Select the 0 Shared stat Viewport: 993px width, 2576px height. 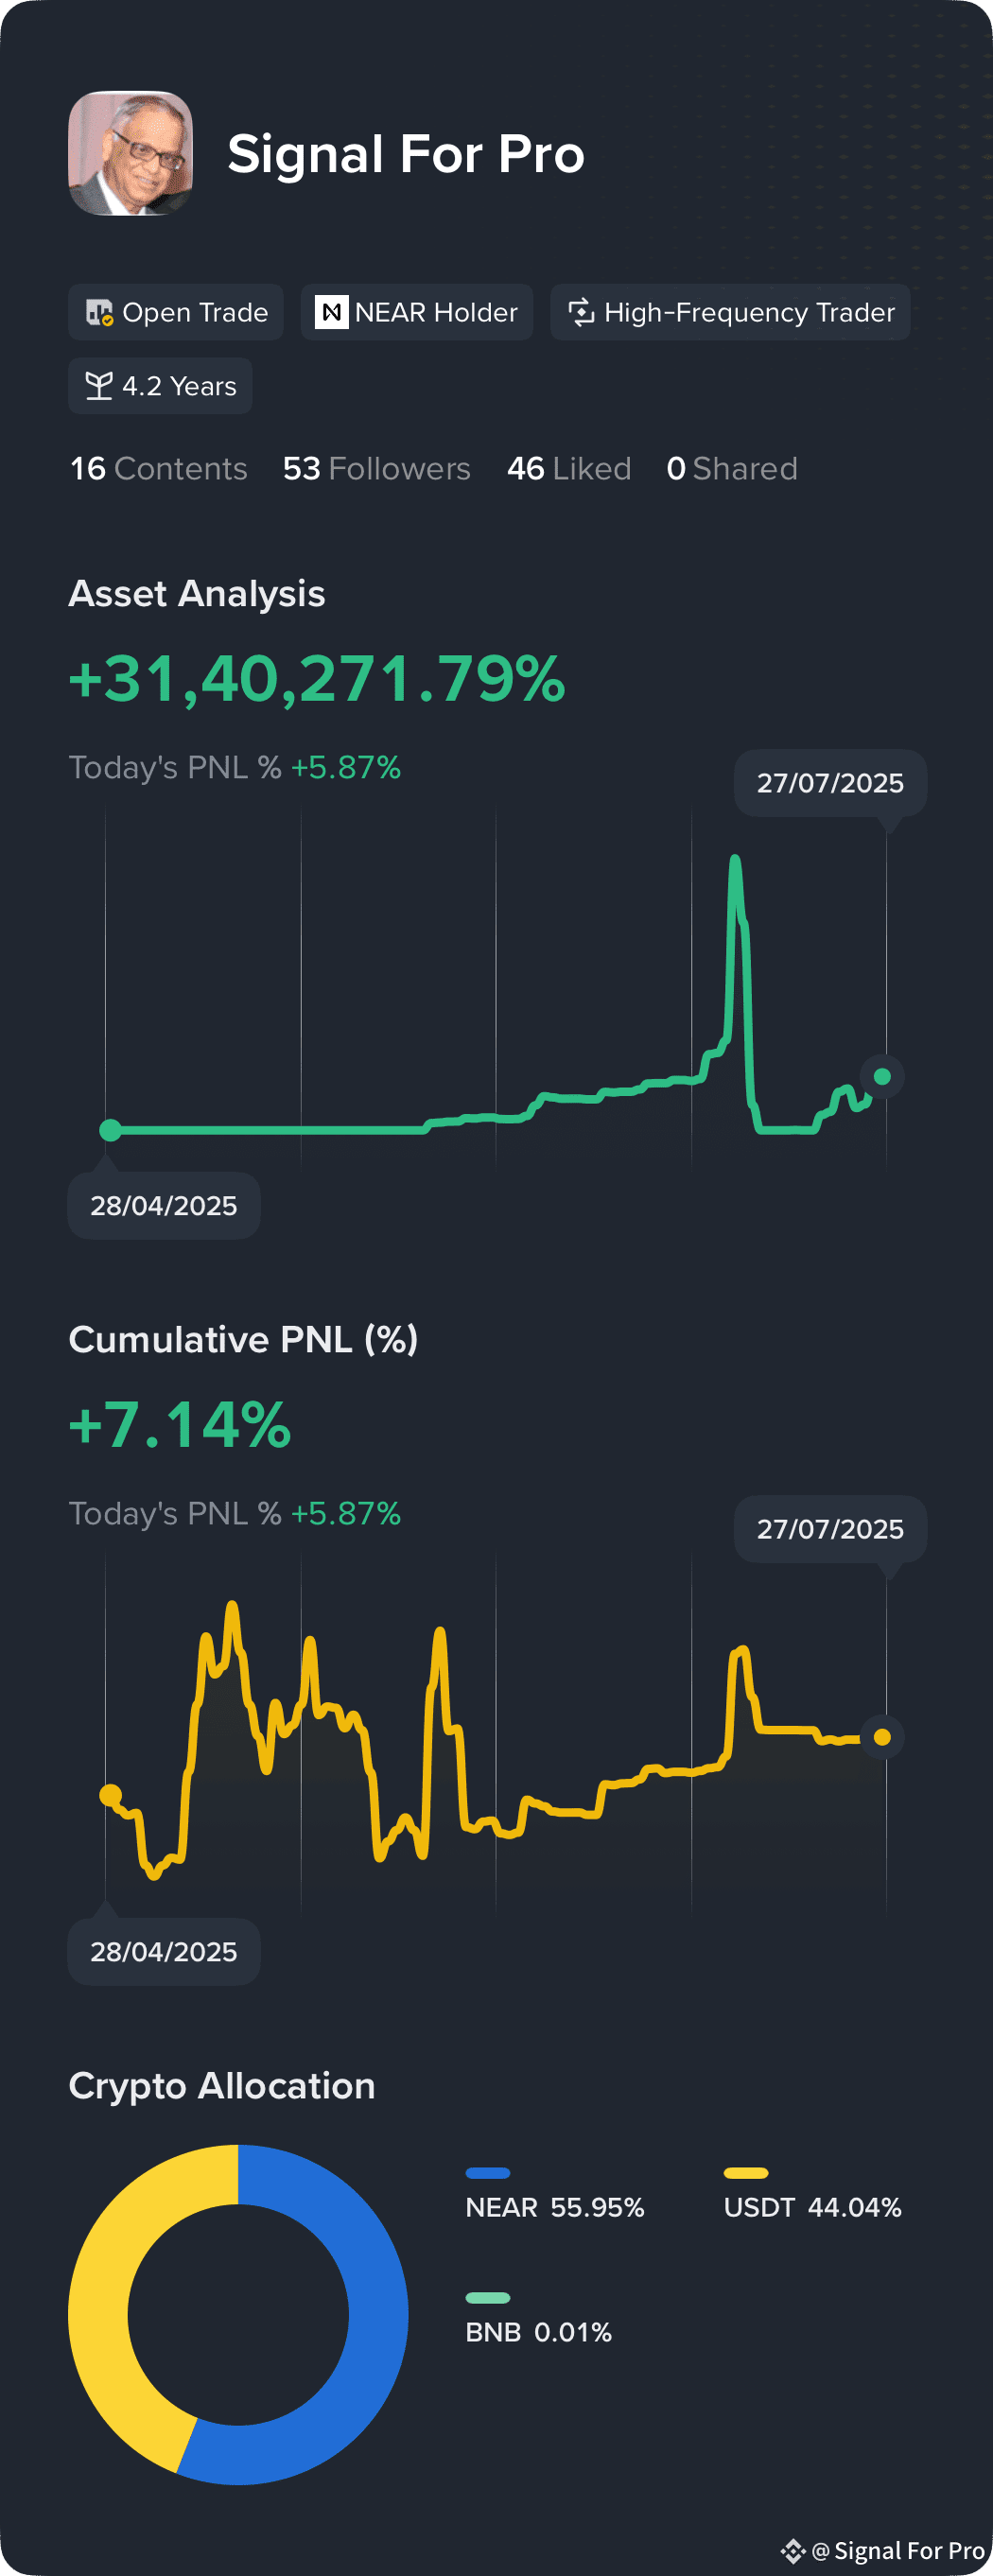[x=732, y=468]
